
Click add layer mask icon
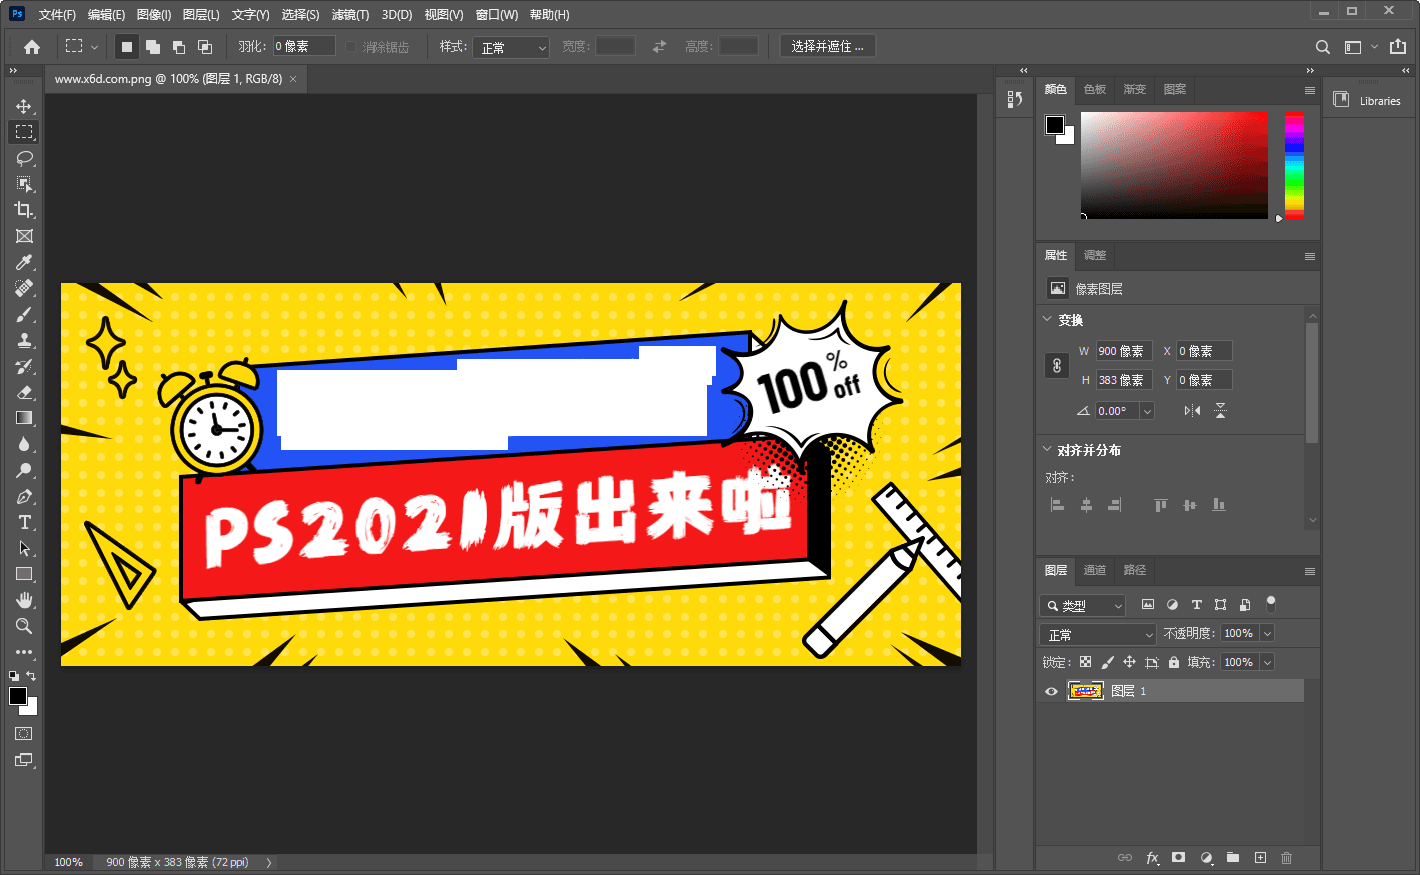1179,858
